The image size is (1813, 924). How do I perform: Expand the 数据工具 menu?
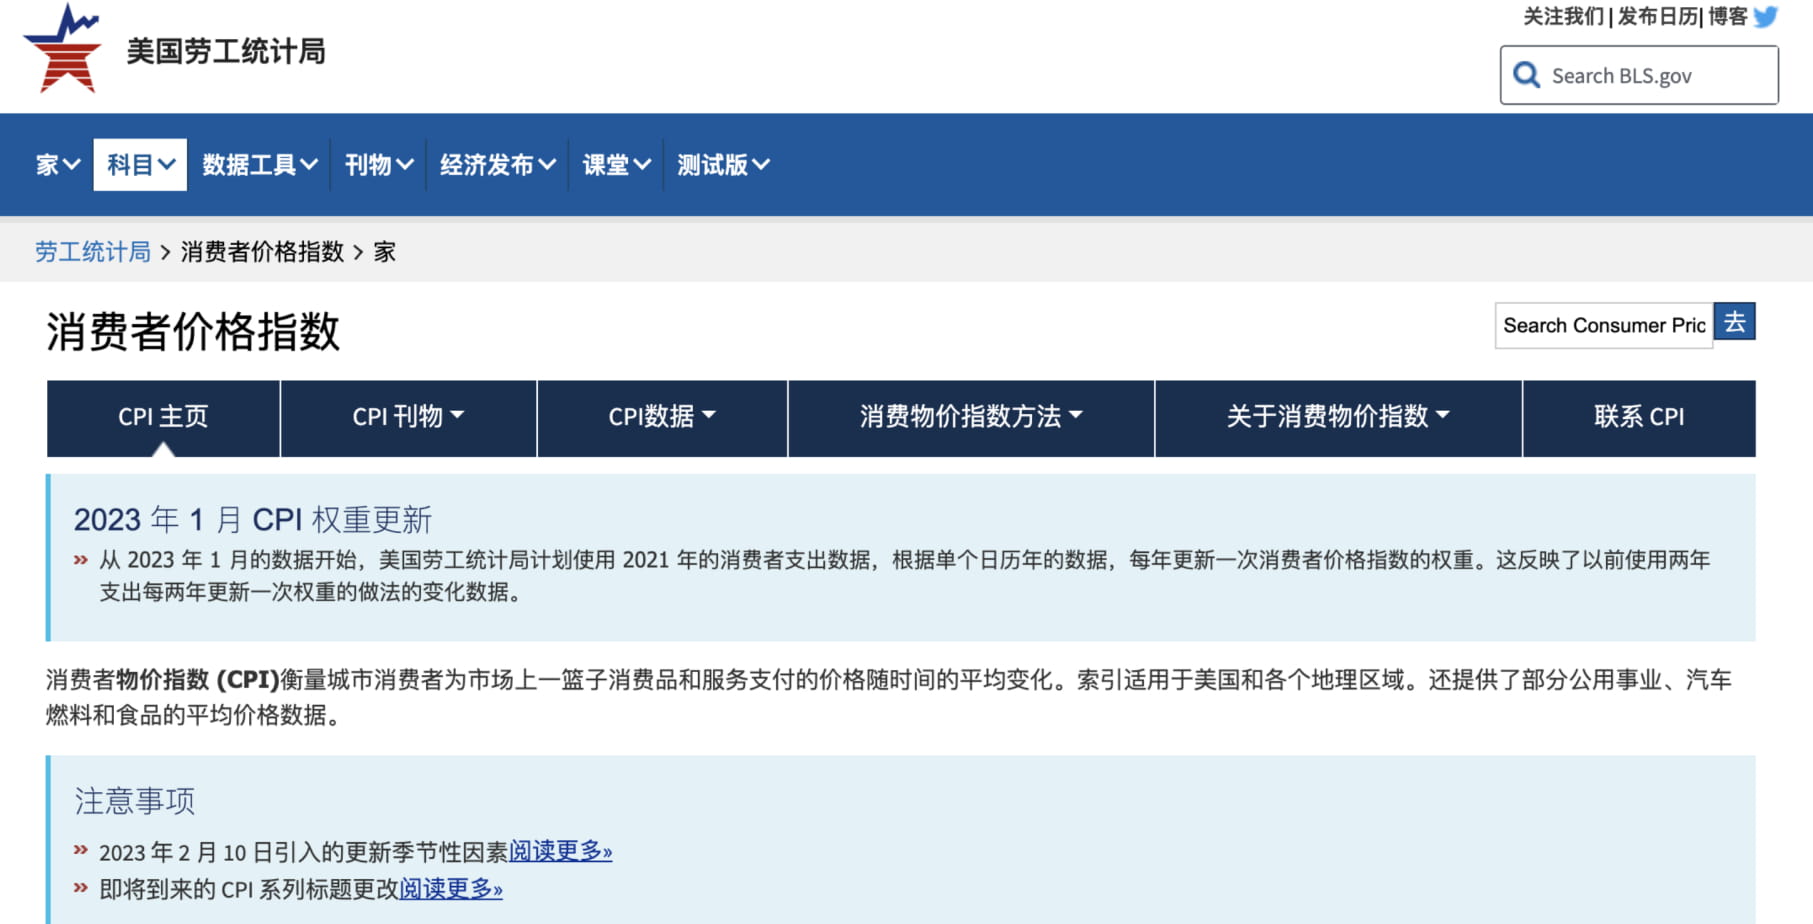pos(257,164)
